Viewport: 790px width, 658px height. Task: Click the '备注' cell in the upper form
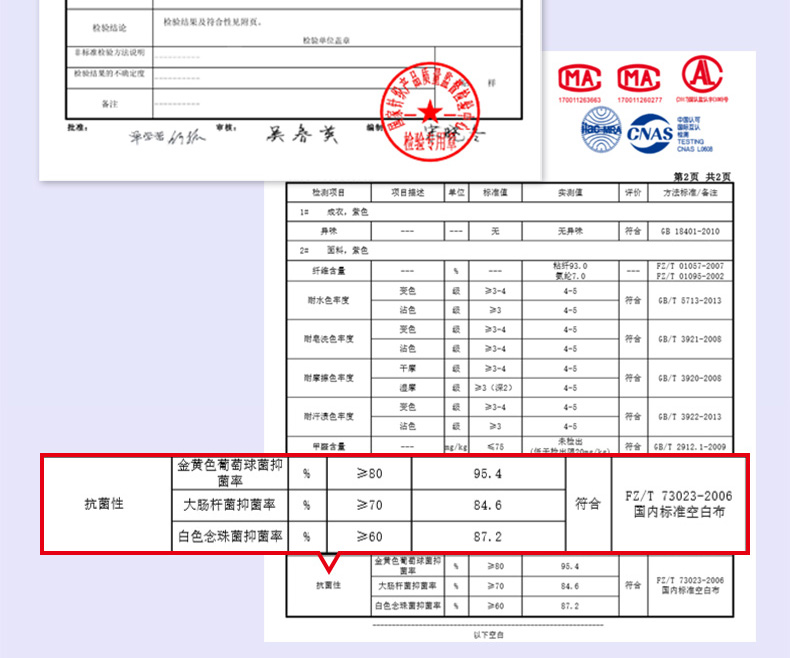tap(109, 104)
